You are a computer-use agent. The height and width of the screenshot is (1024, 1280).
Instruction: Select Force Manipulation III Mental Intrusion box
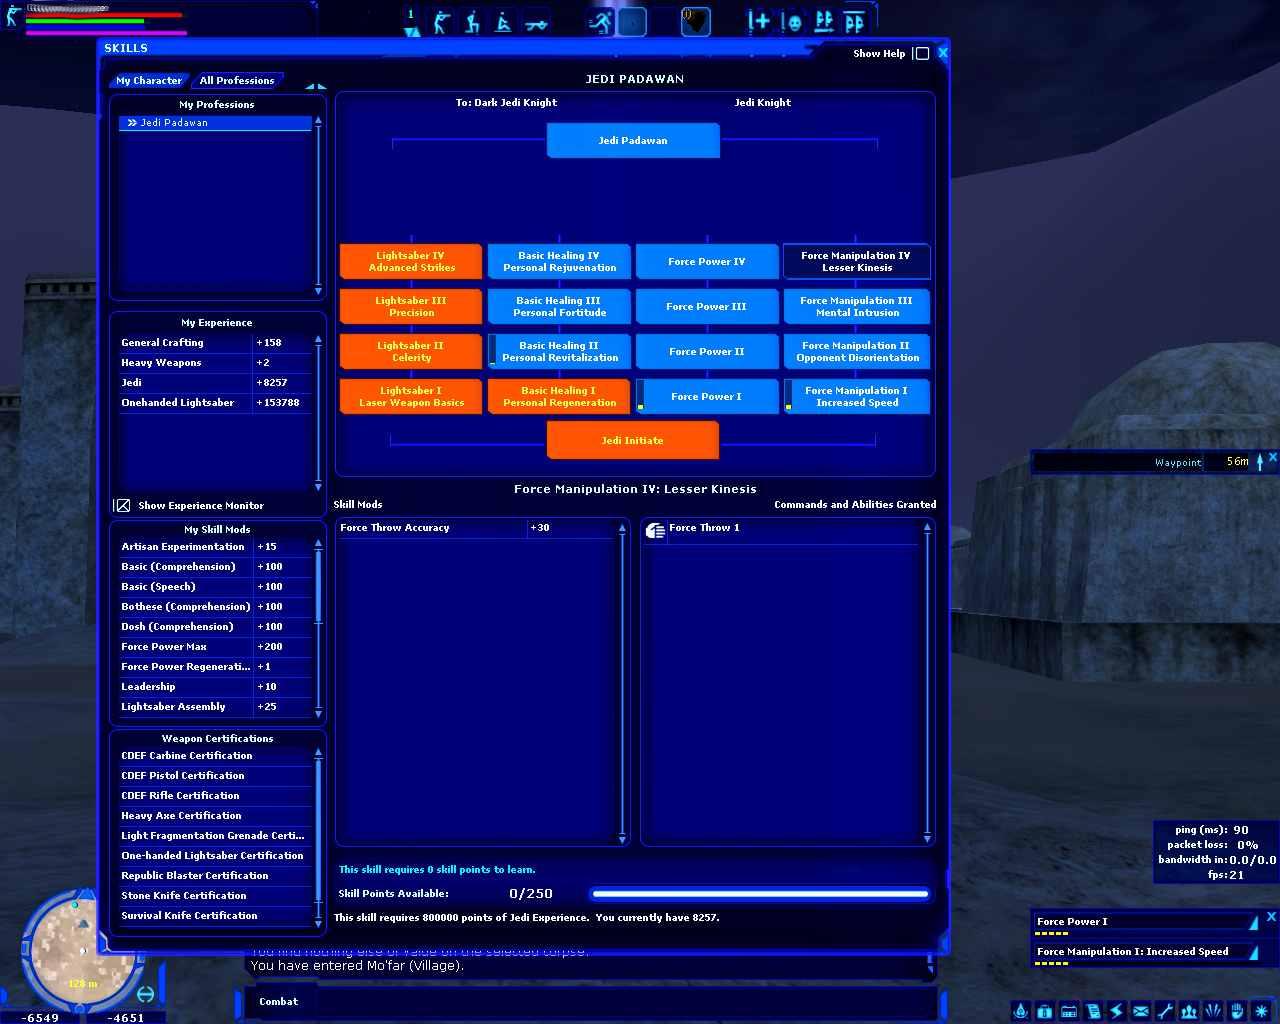[x=857, y=306]
